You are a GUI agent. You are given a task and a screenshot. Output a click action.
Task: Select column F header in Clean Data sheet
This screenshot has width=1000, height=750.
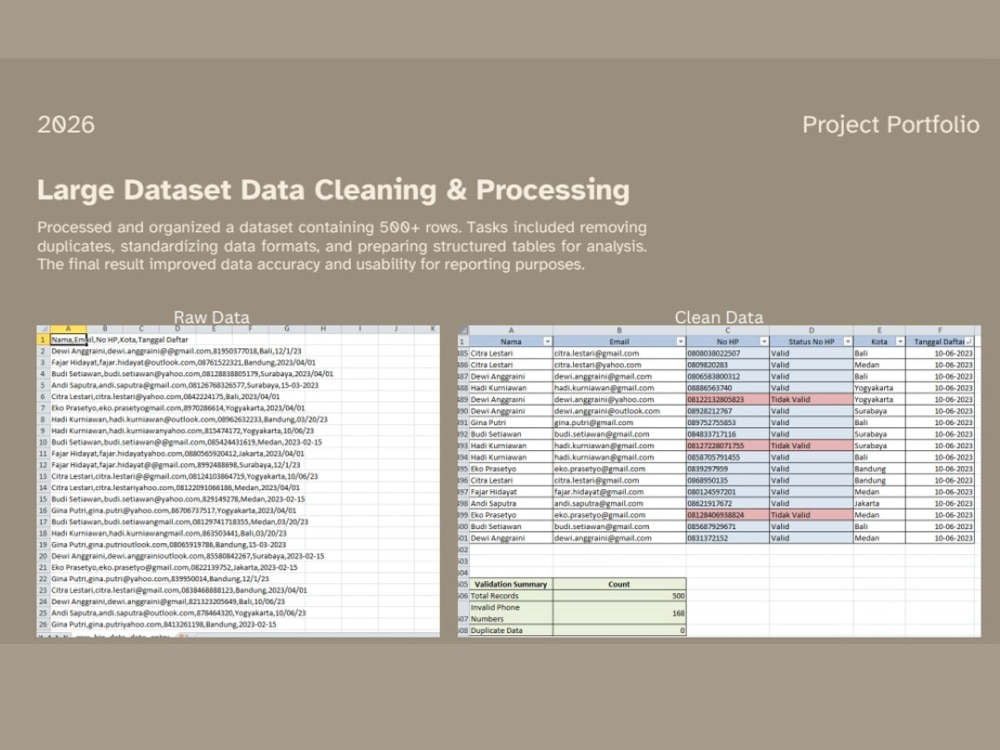(x=940, y=330)
